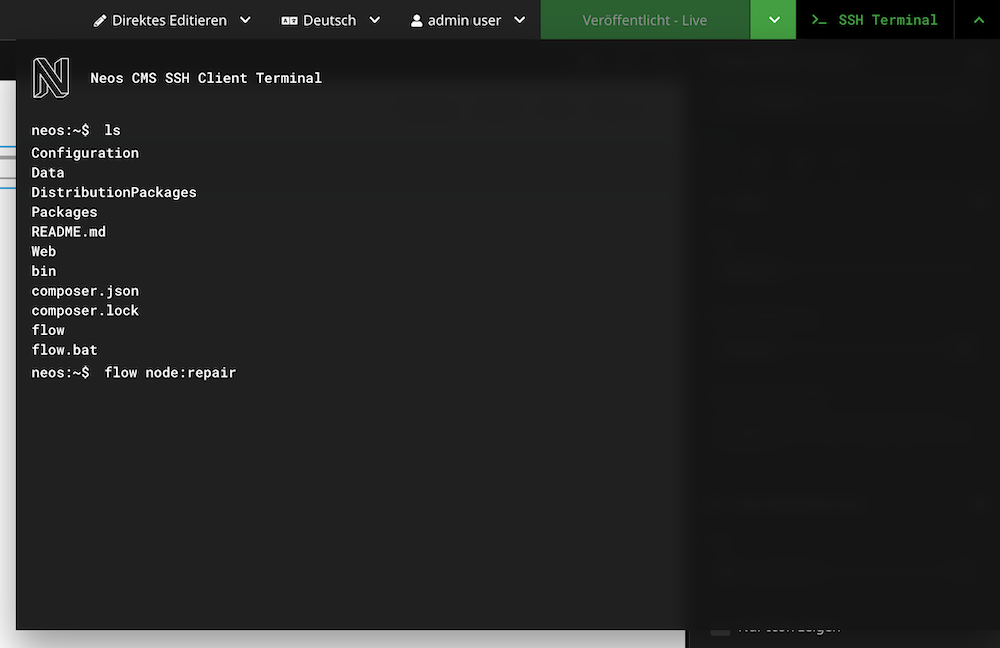Select the flow file entry
This screenshot has width=1000, height=648.
point(48,330)
